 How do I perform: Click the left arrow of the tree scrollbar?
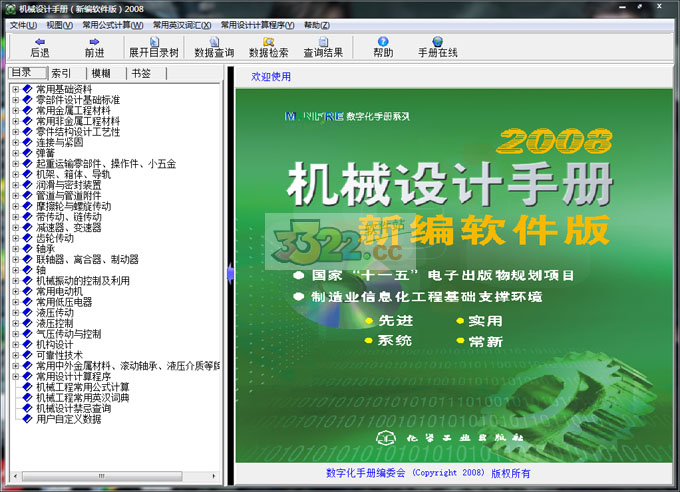pos(15,476)
